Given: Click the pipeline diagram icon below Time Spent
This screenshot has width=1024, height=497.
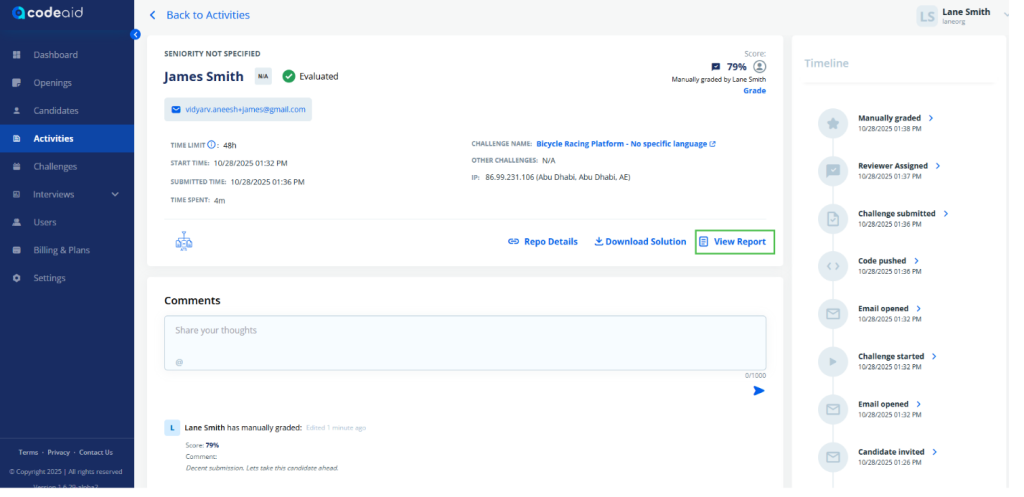Looking at the screenshot, I should click(183, 241).
